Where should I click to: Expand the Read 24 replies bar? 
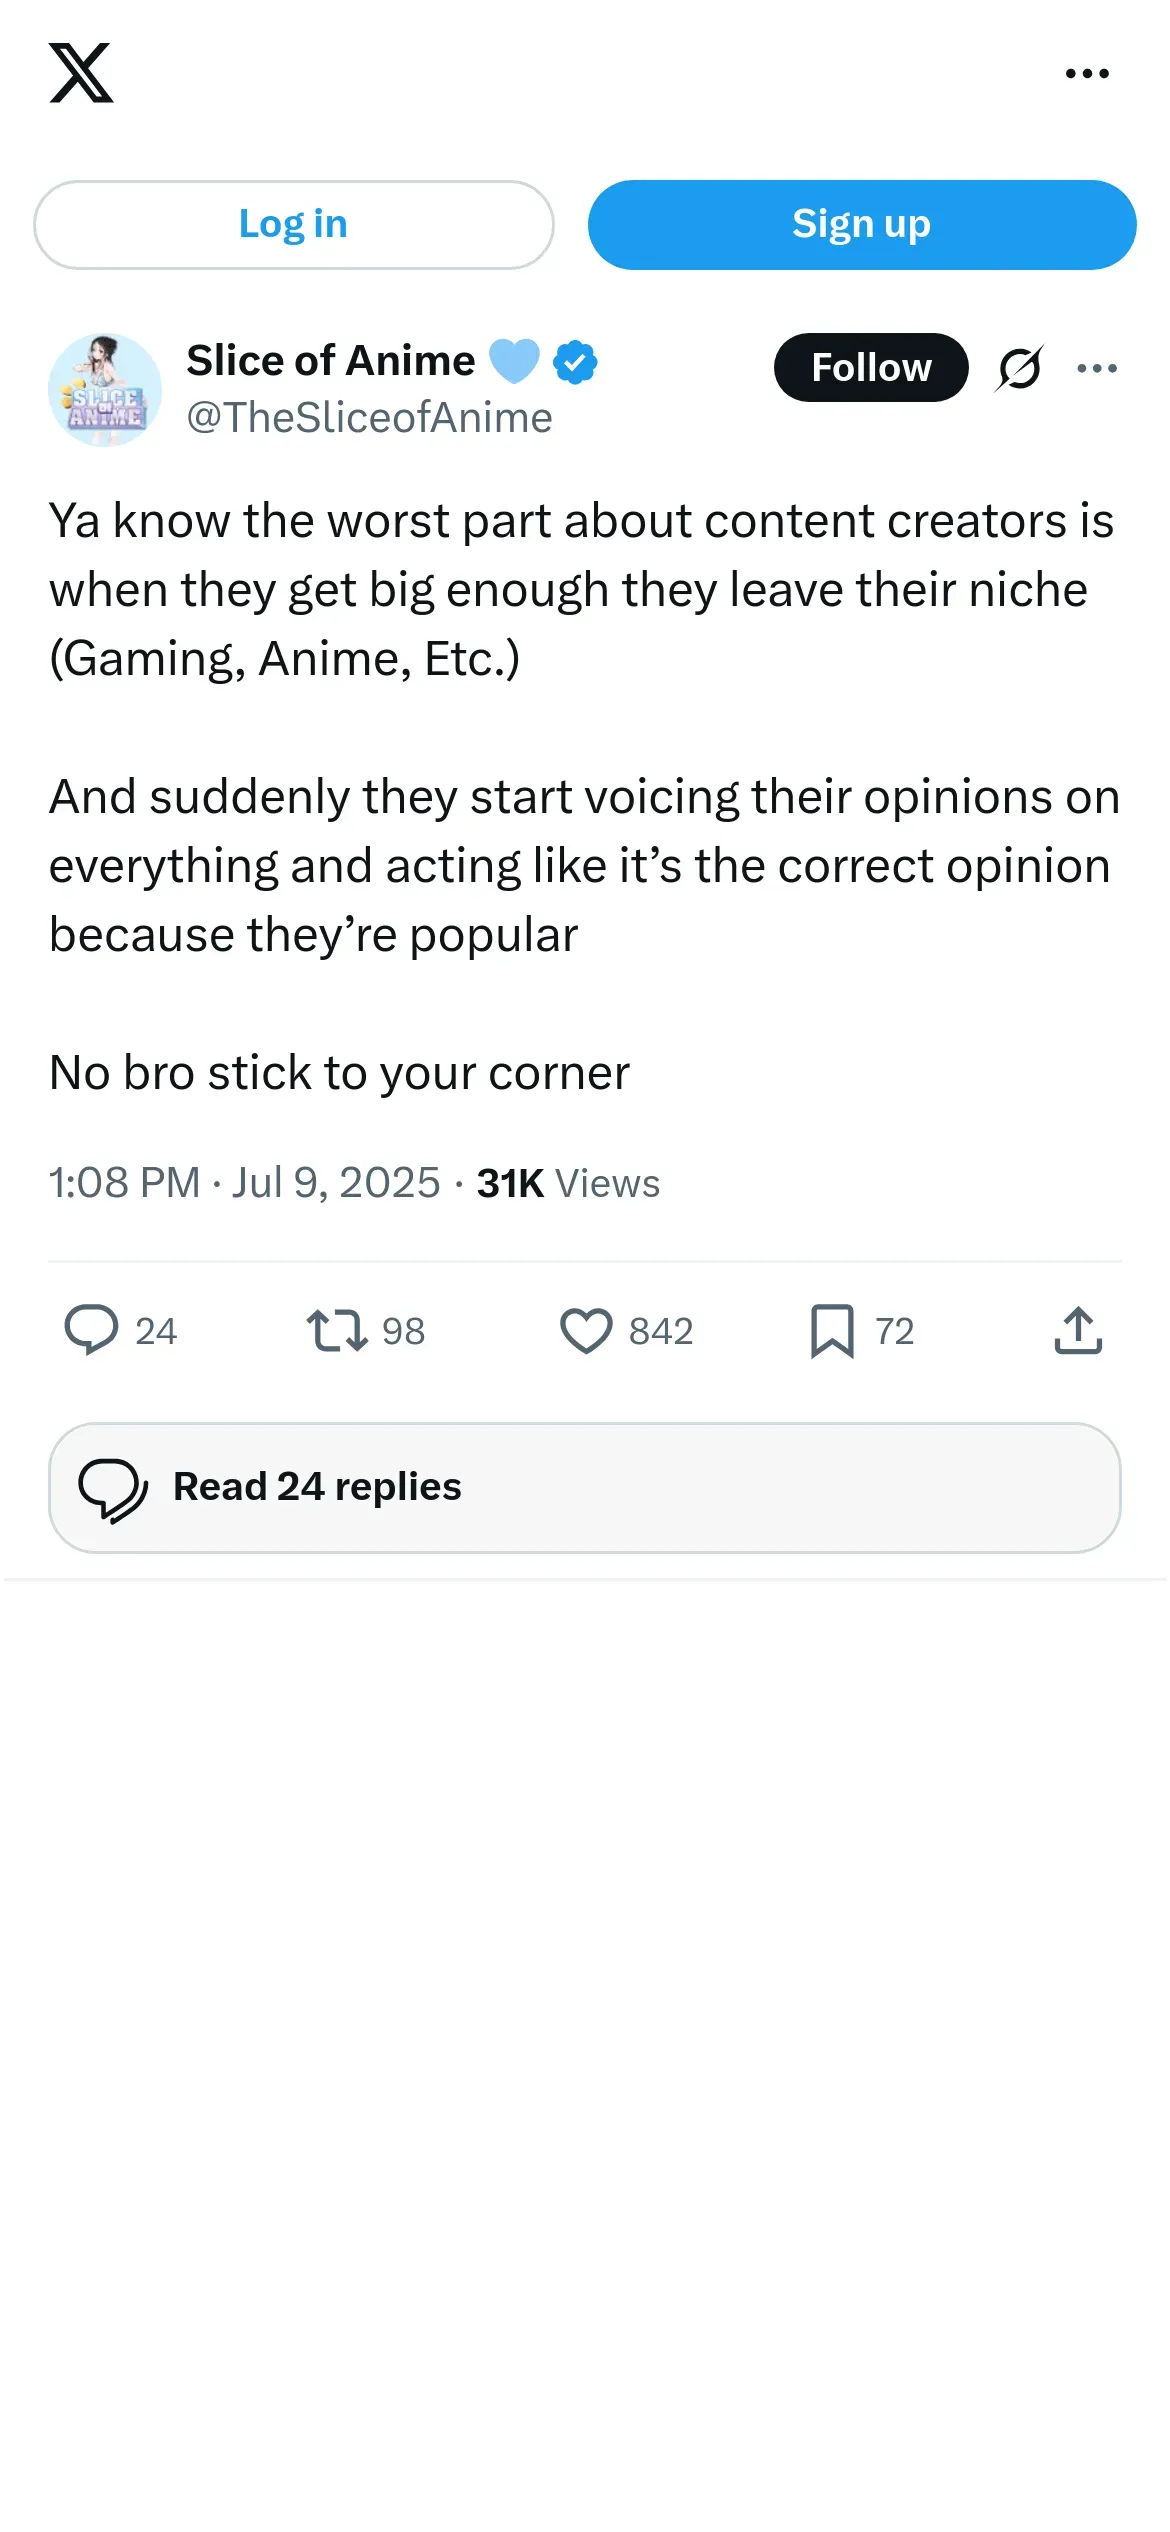(x=585, y=1488)
